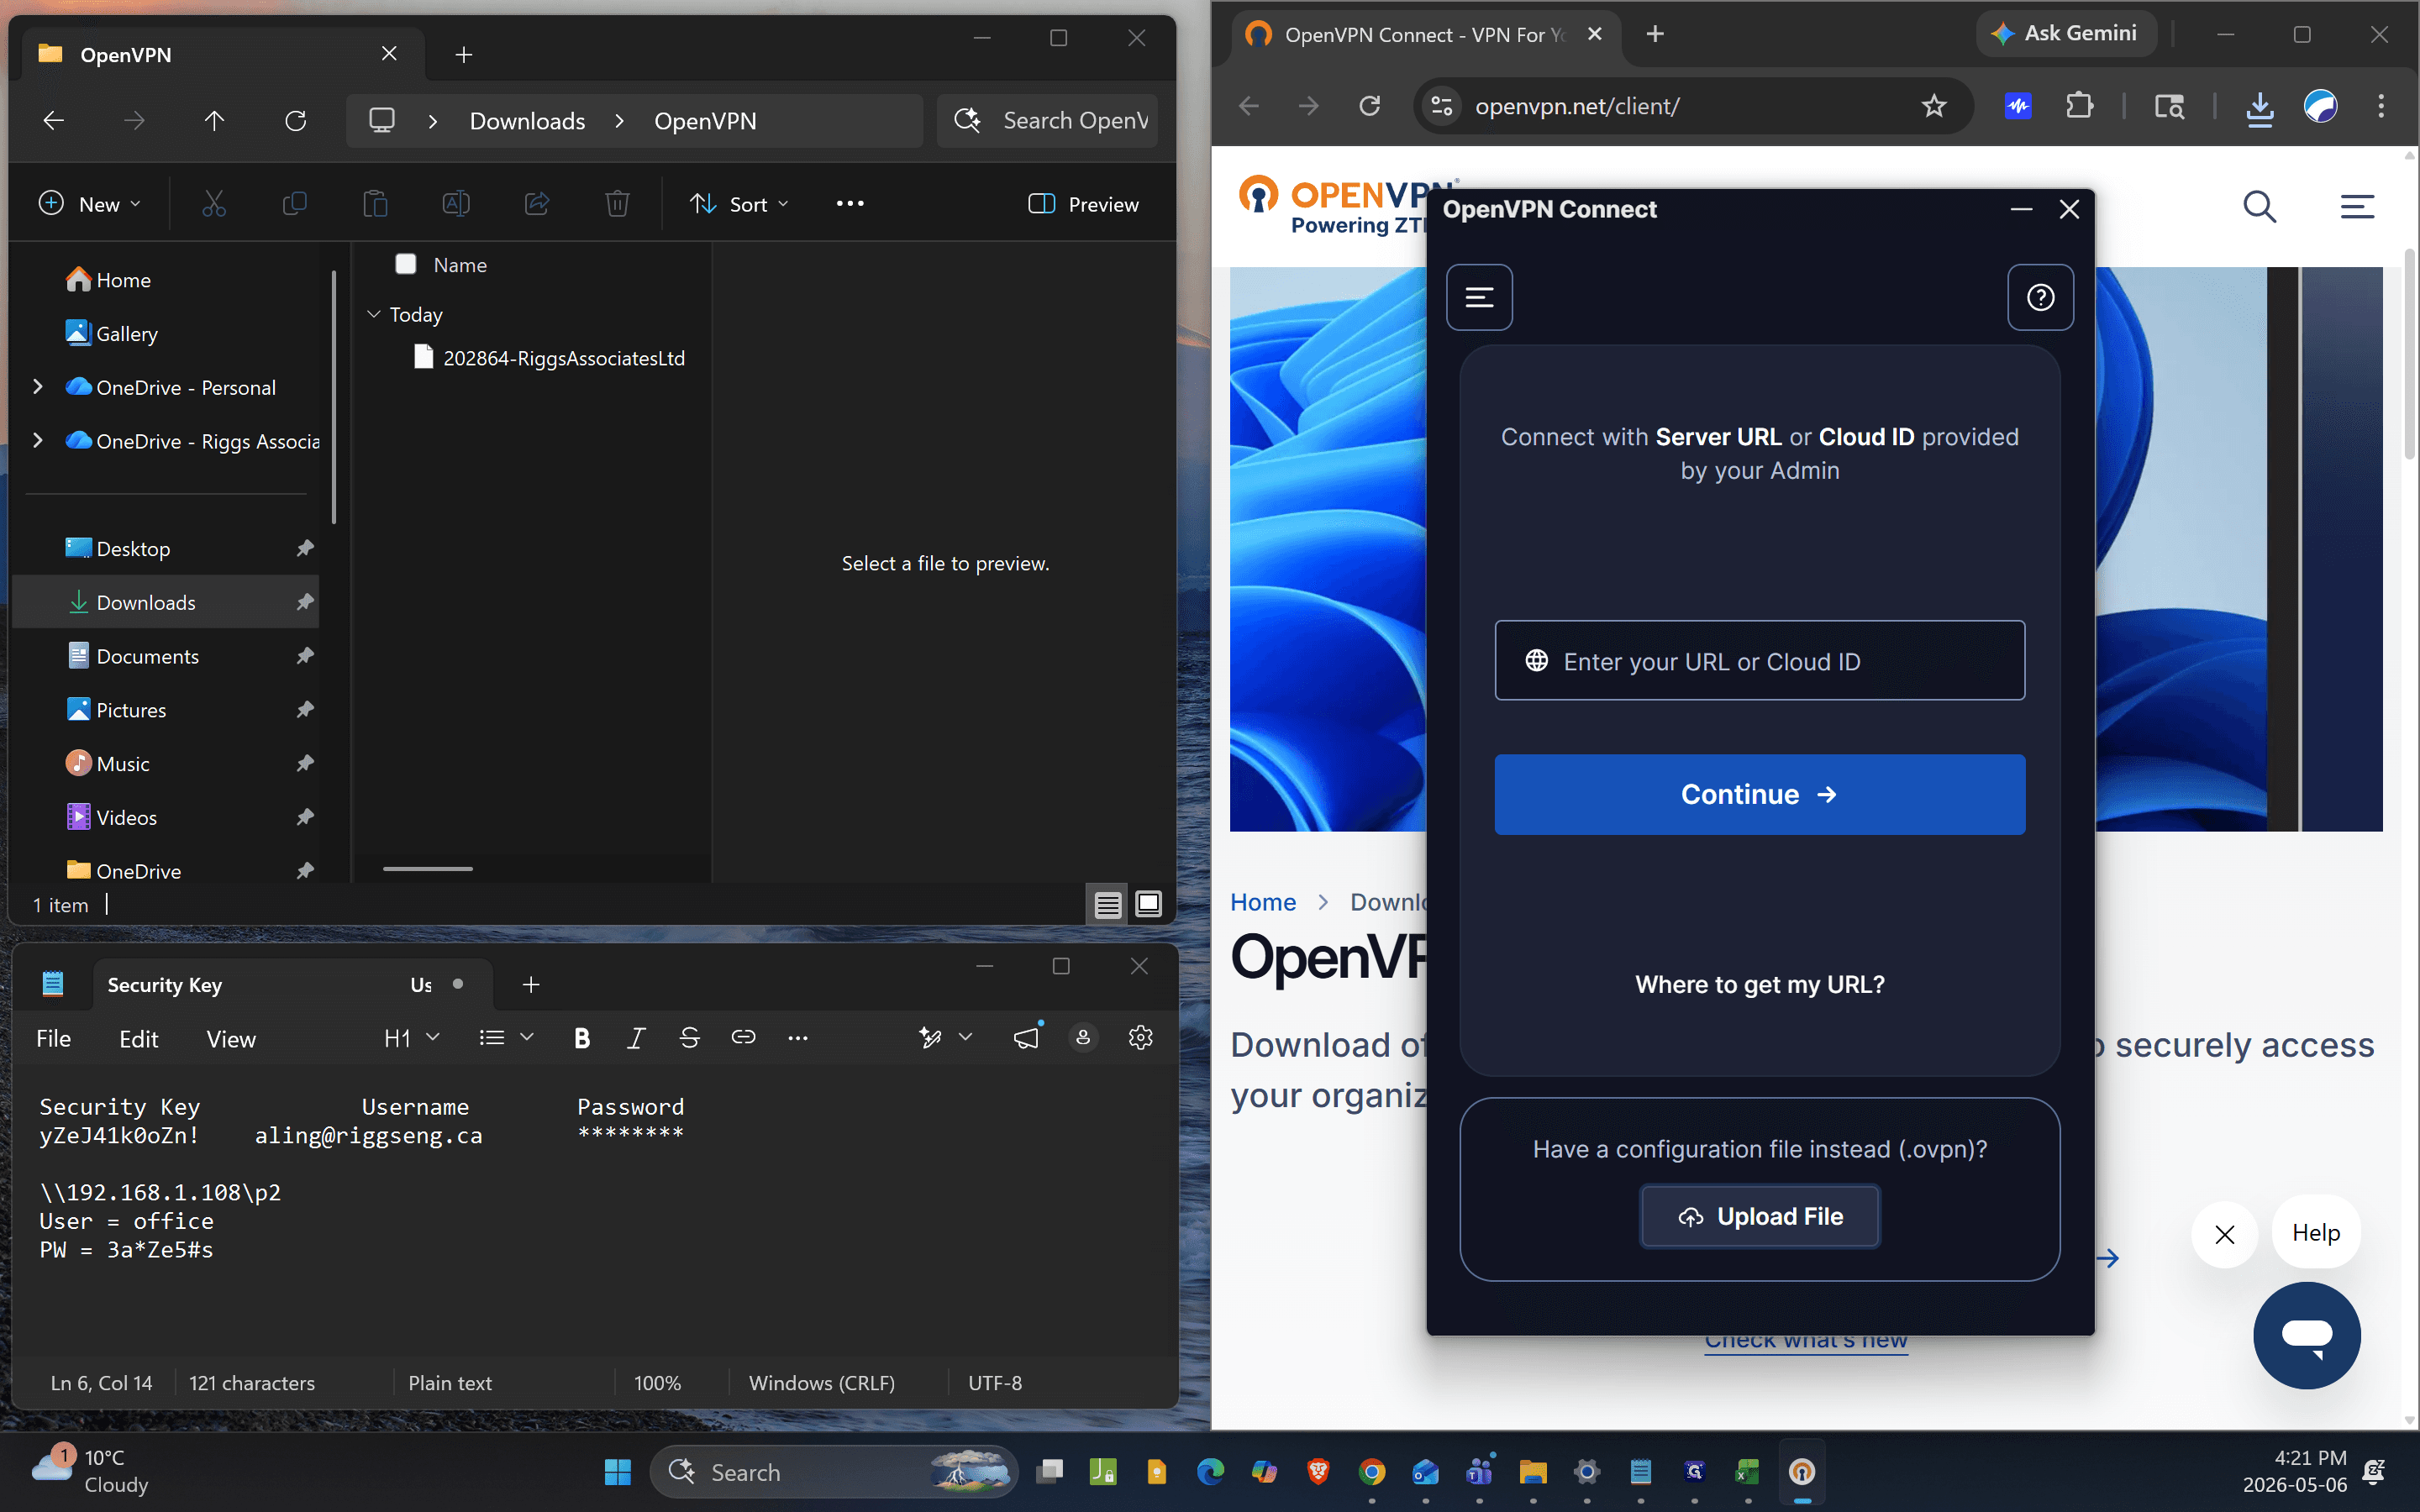Open the OpenVPN Connect hamburger menu
2420x1512 pixels.
tap(1479, 297)
